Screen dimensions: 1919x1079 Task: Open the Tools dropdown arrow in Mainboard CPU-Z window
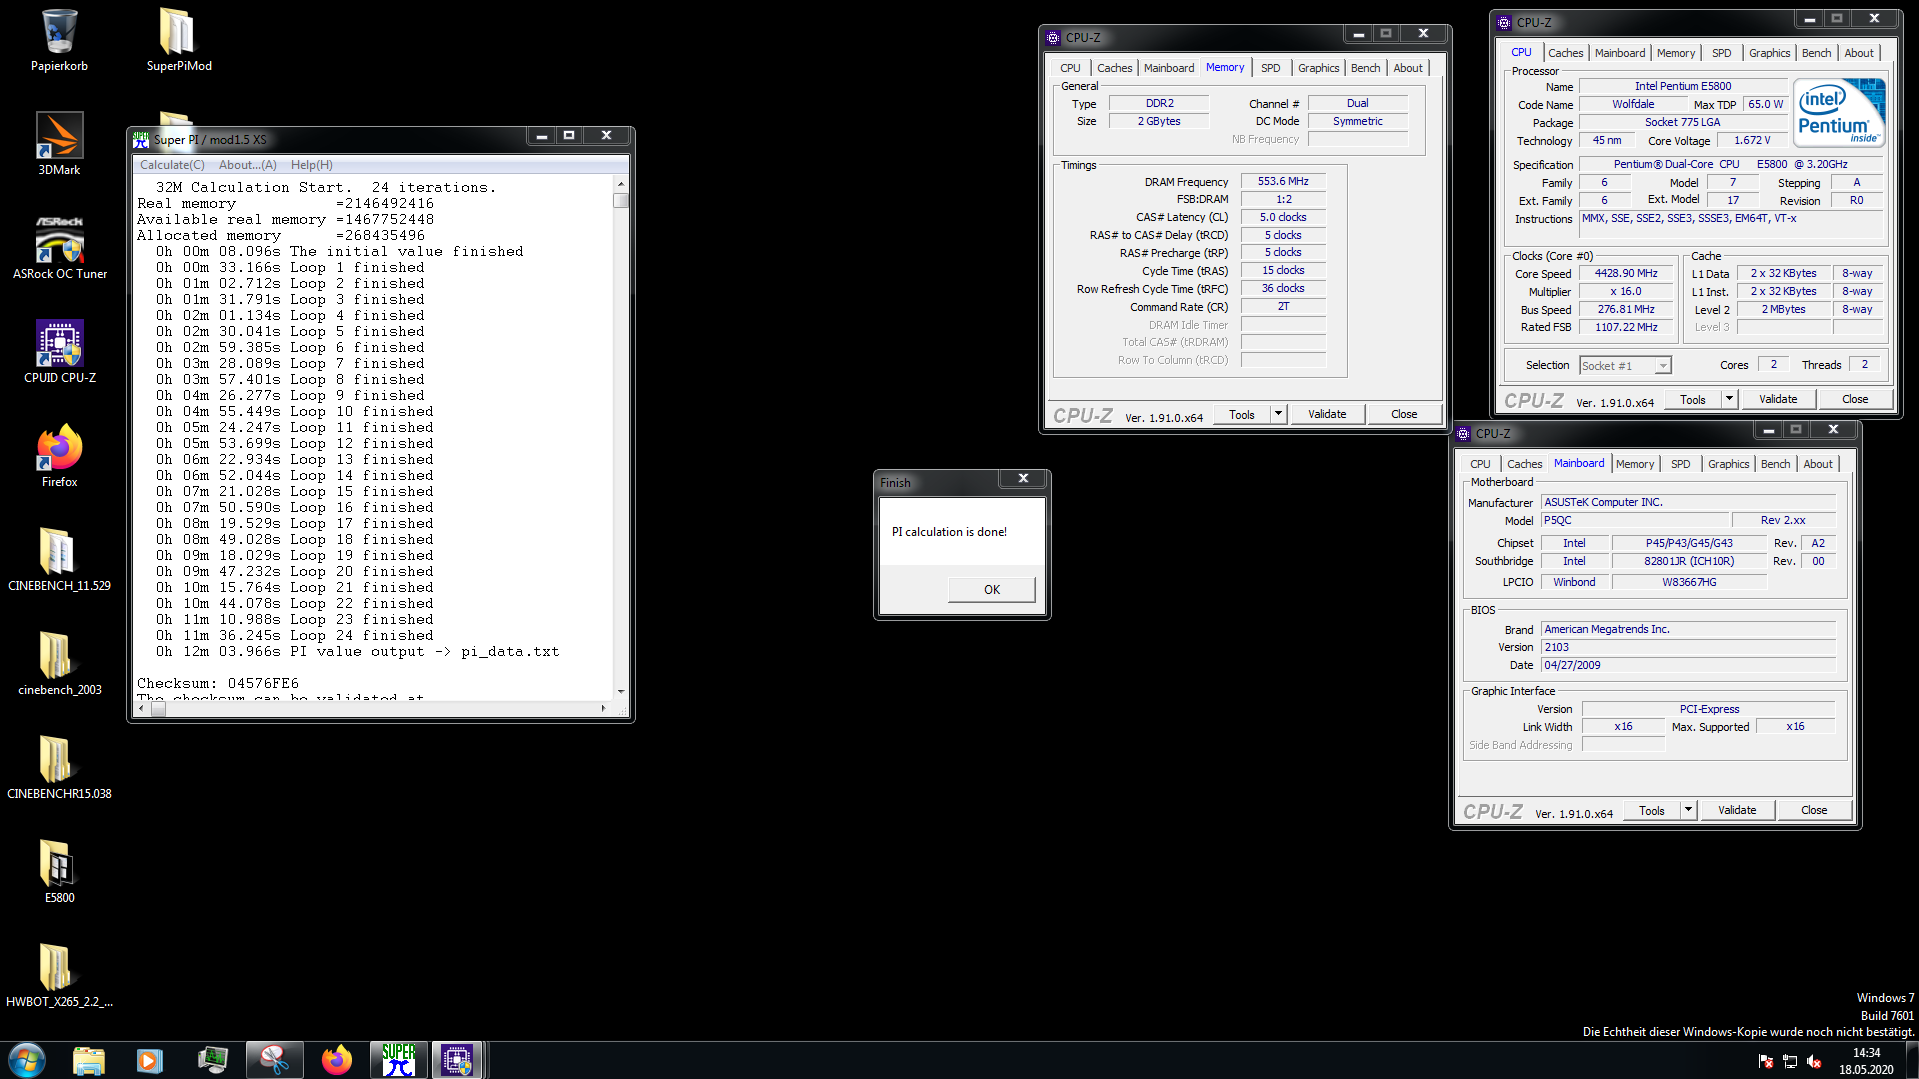(x=1689, y=810)
